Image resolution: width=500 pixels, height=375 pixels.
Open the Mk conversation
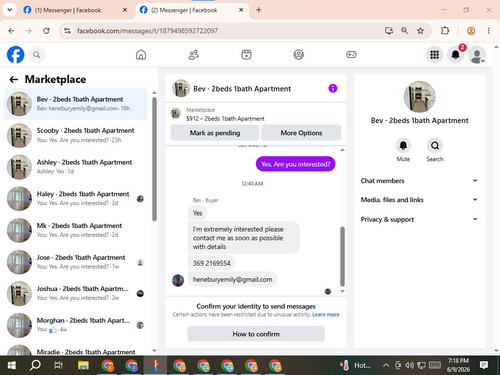75,230
